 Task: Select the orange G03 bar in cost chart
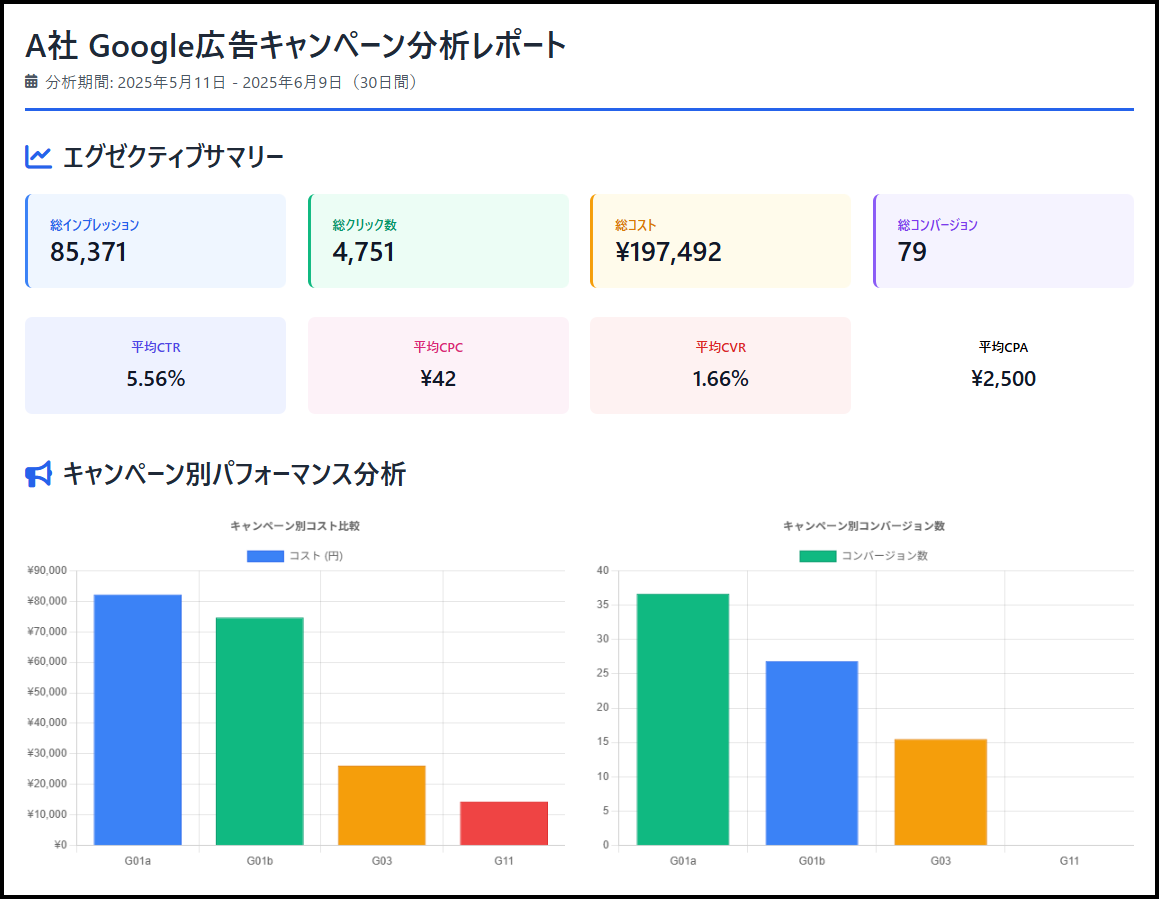(381, 805)
